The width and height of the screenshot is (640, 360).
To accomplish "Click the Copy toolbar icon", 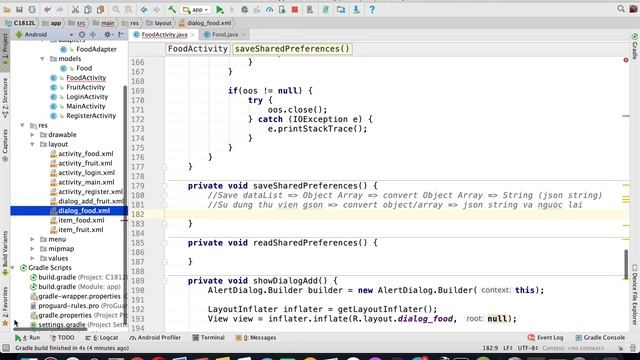I will pyautogui.click(x=88, y=9).
